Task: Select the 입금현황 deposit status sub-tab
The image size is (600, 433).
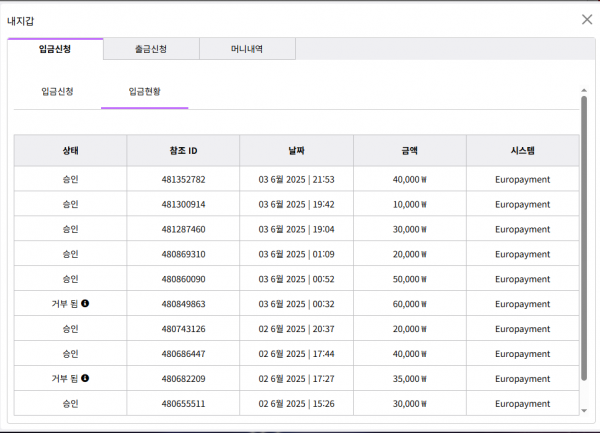Action: point(144,91)
